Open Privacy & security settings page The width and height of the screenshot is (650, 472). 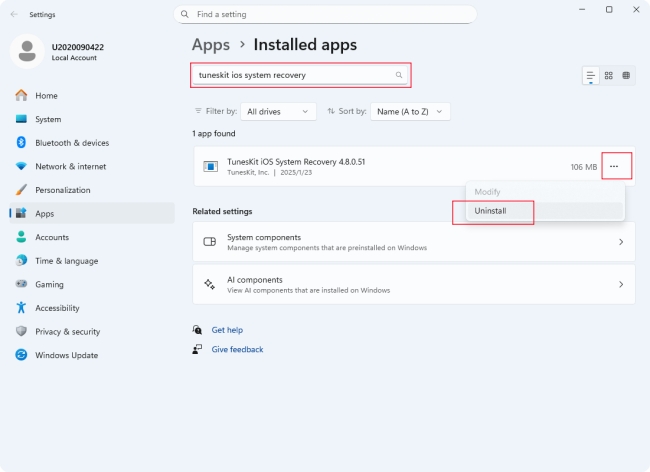coord(68,332)
